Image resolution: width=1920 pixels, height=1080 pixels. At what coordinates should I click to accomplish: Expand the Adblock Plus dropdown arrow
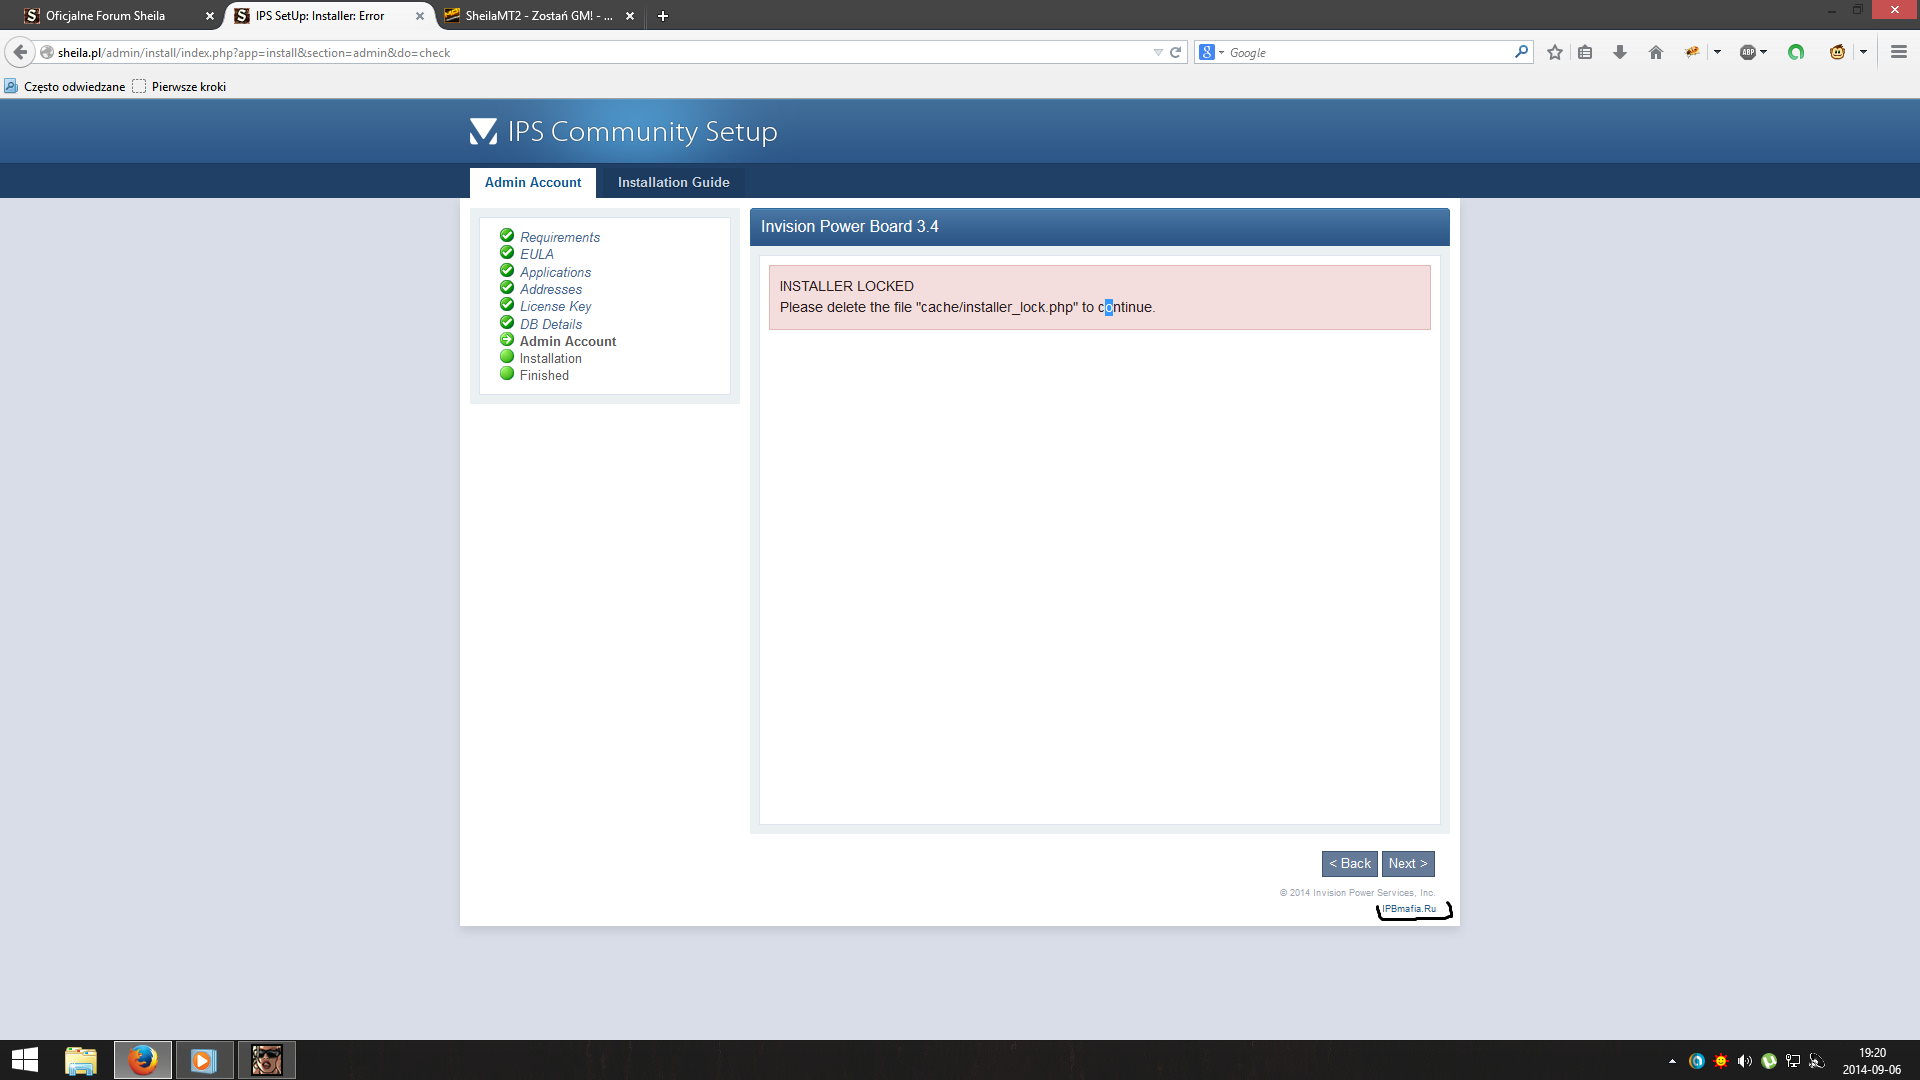pos(1763,52)
